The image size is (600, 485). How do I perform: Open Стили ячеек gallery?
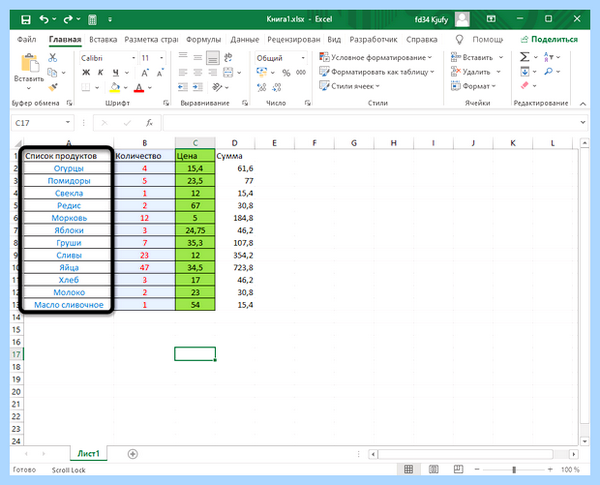pos(349,86)
